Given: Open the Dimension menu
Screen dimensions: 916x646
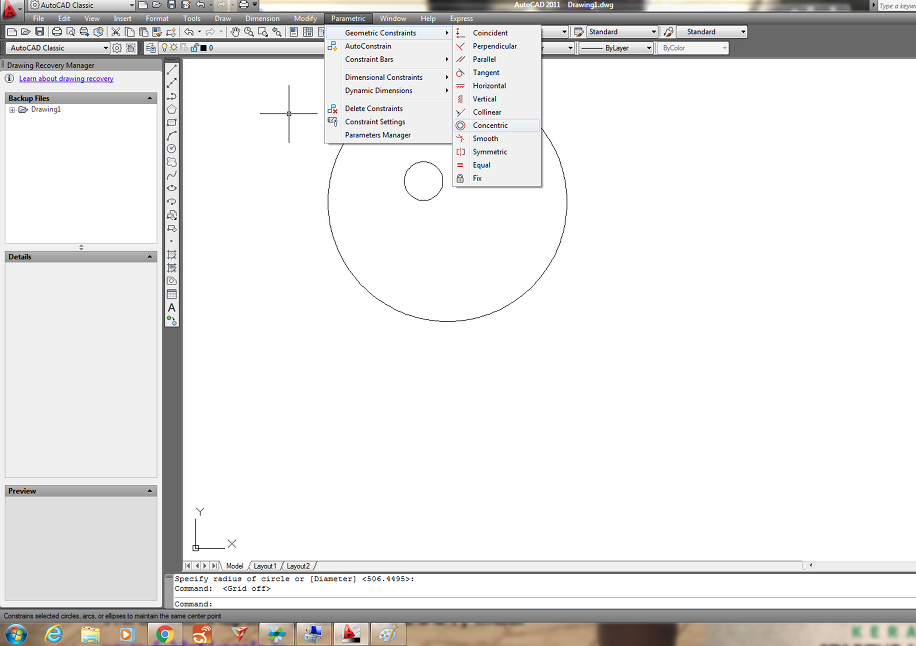Looking at the screenshot, I should 262,19.
